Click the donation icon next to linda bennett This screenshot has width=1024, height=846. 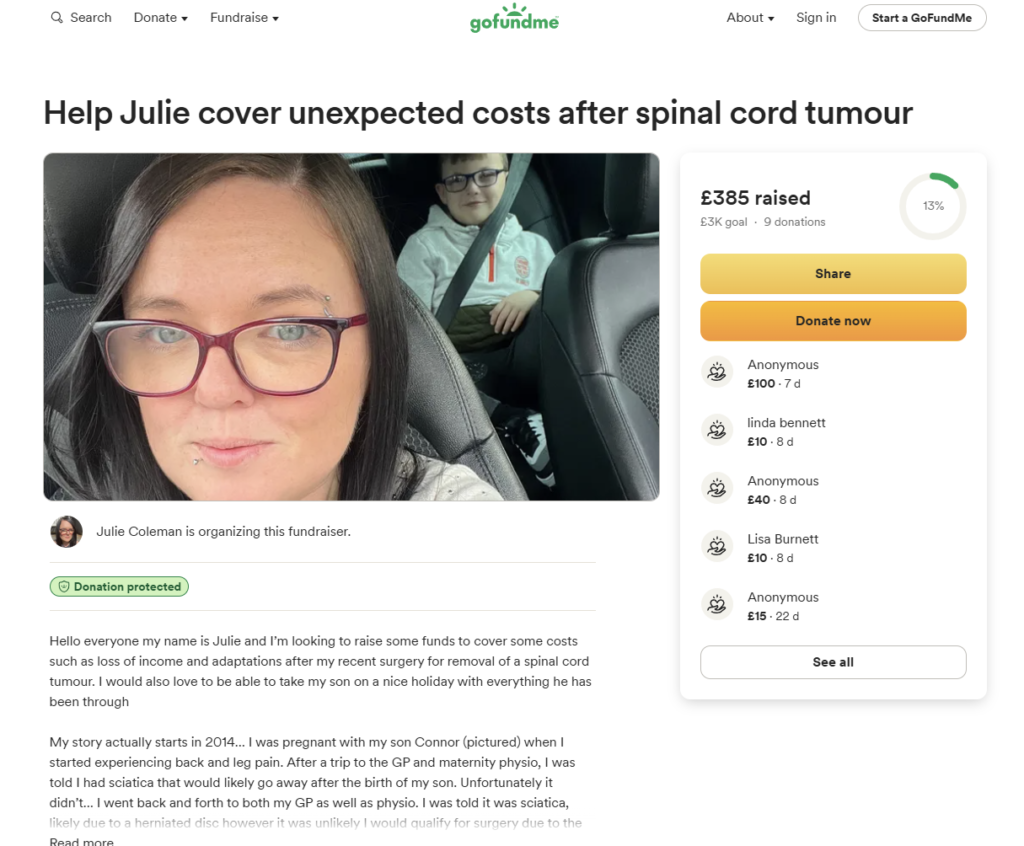[x=717, y=430]
